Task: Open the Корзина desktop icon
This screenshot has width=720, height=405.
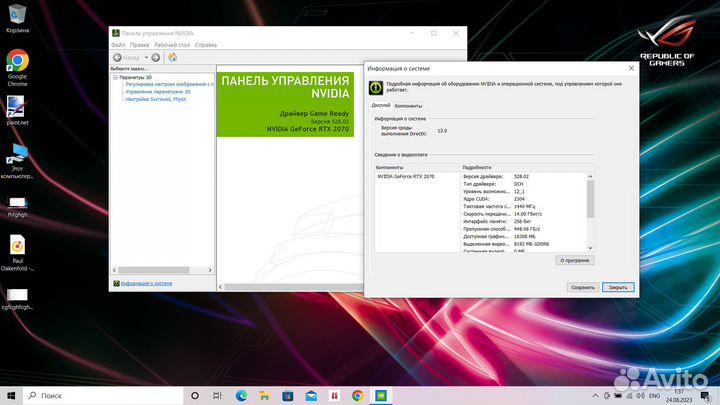Action: pos(17,18)
